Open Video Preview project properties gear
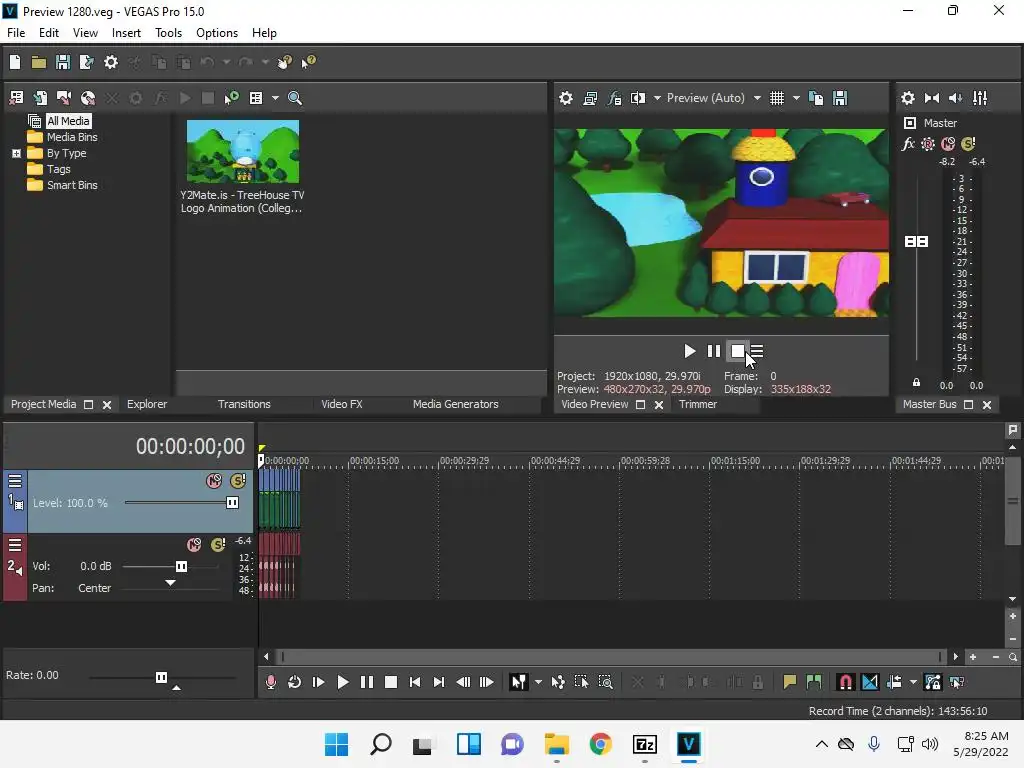 tap(566, 98)
